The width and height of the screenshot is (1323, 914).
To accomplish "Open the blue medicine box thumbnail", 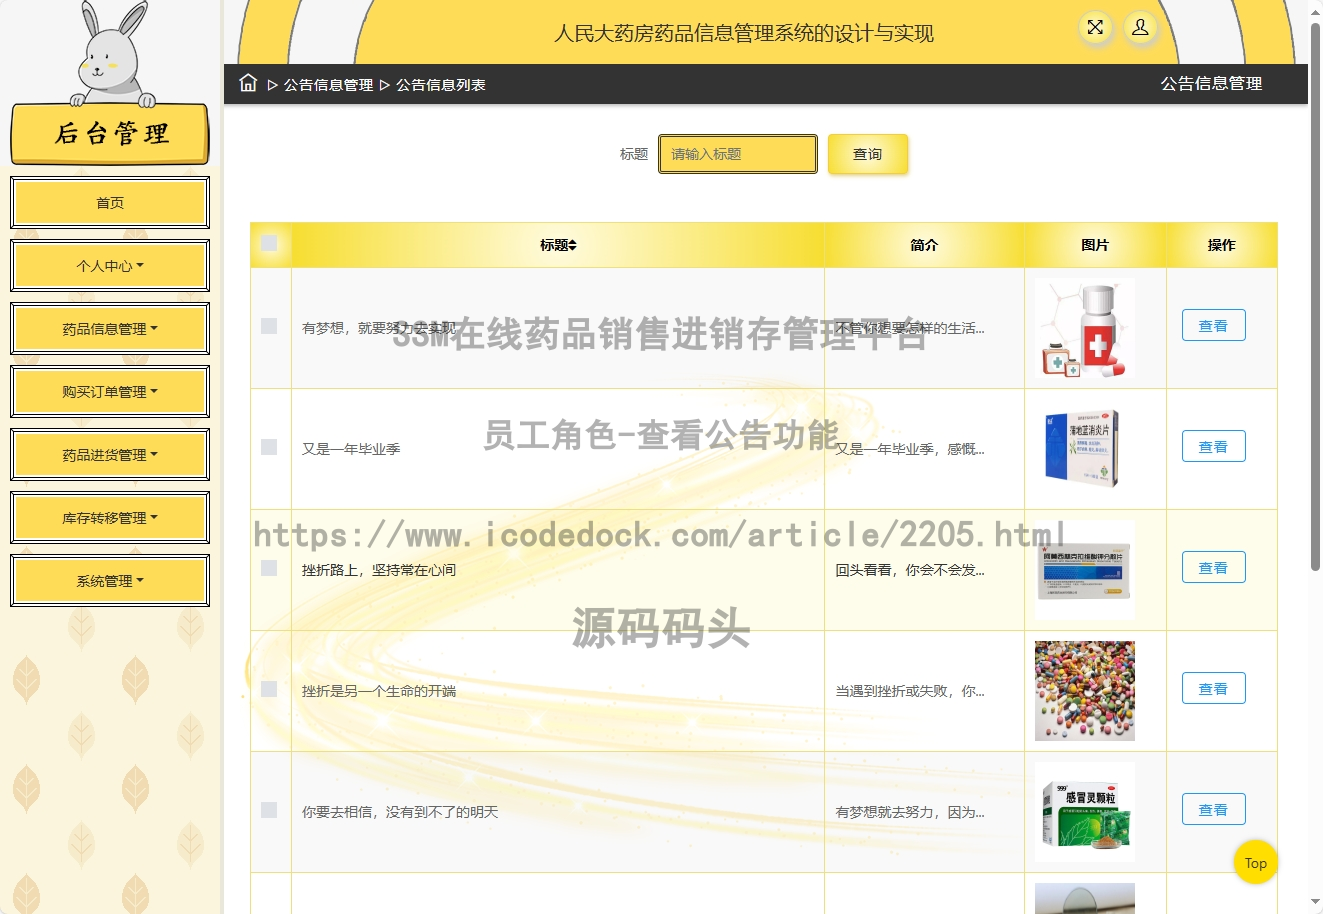I will (1085, 449).
